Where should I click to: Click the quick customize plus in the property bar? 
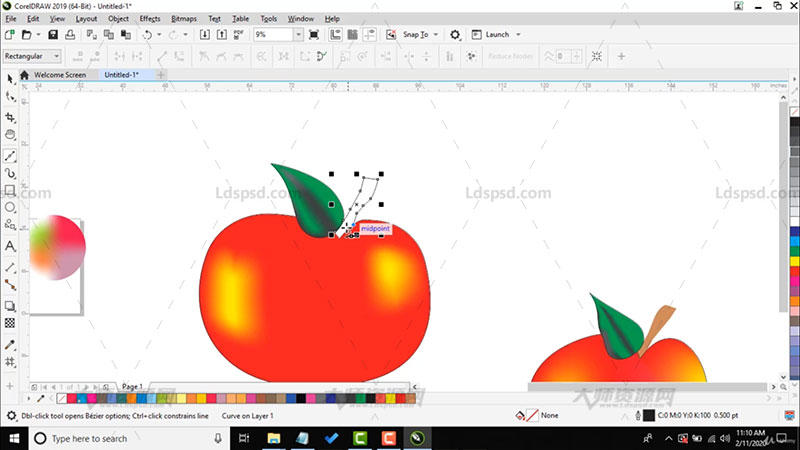point(621,56)
